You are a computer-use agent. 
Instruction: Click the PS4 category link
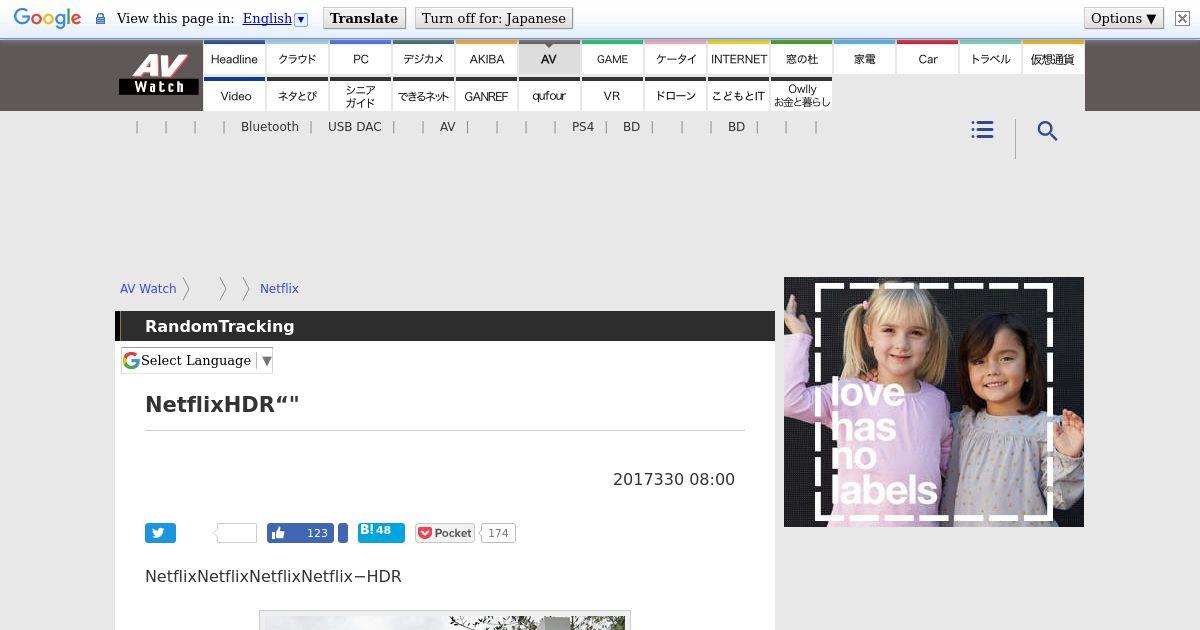point(583,127)
